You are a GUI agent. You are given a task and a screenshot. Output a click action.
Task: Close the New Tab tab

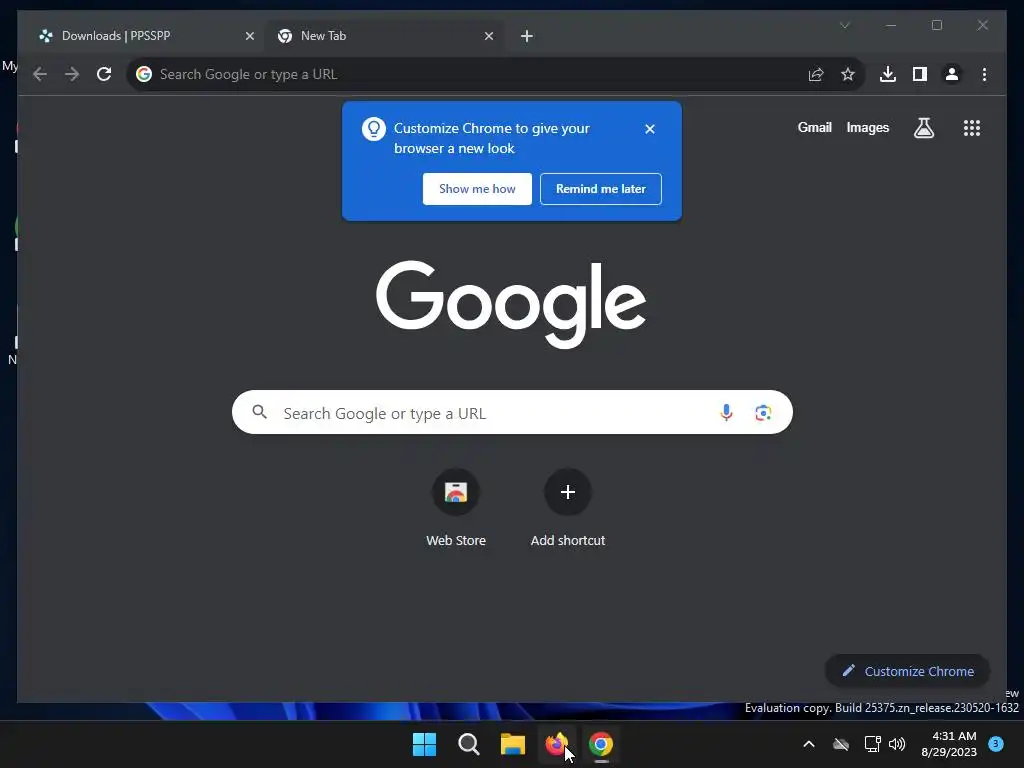pos(488,36)
